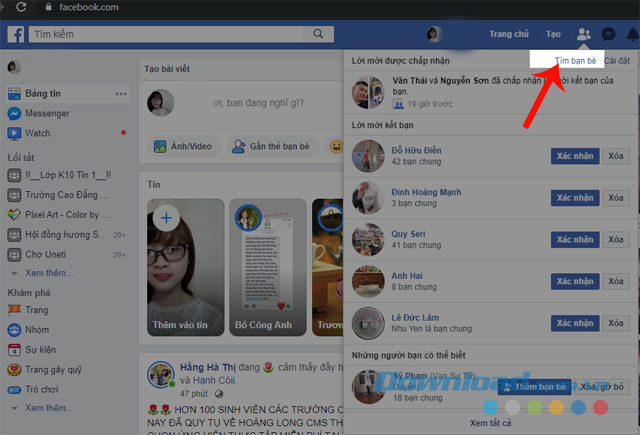640x435 pixels.
Task: Expand Xem thêm under Lối tắt
Action: (49, 273)
